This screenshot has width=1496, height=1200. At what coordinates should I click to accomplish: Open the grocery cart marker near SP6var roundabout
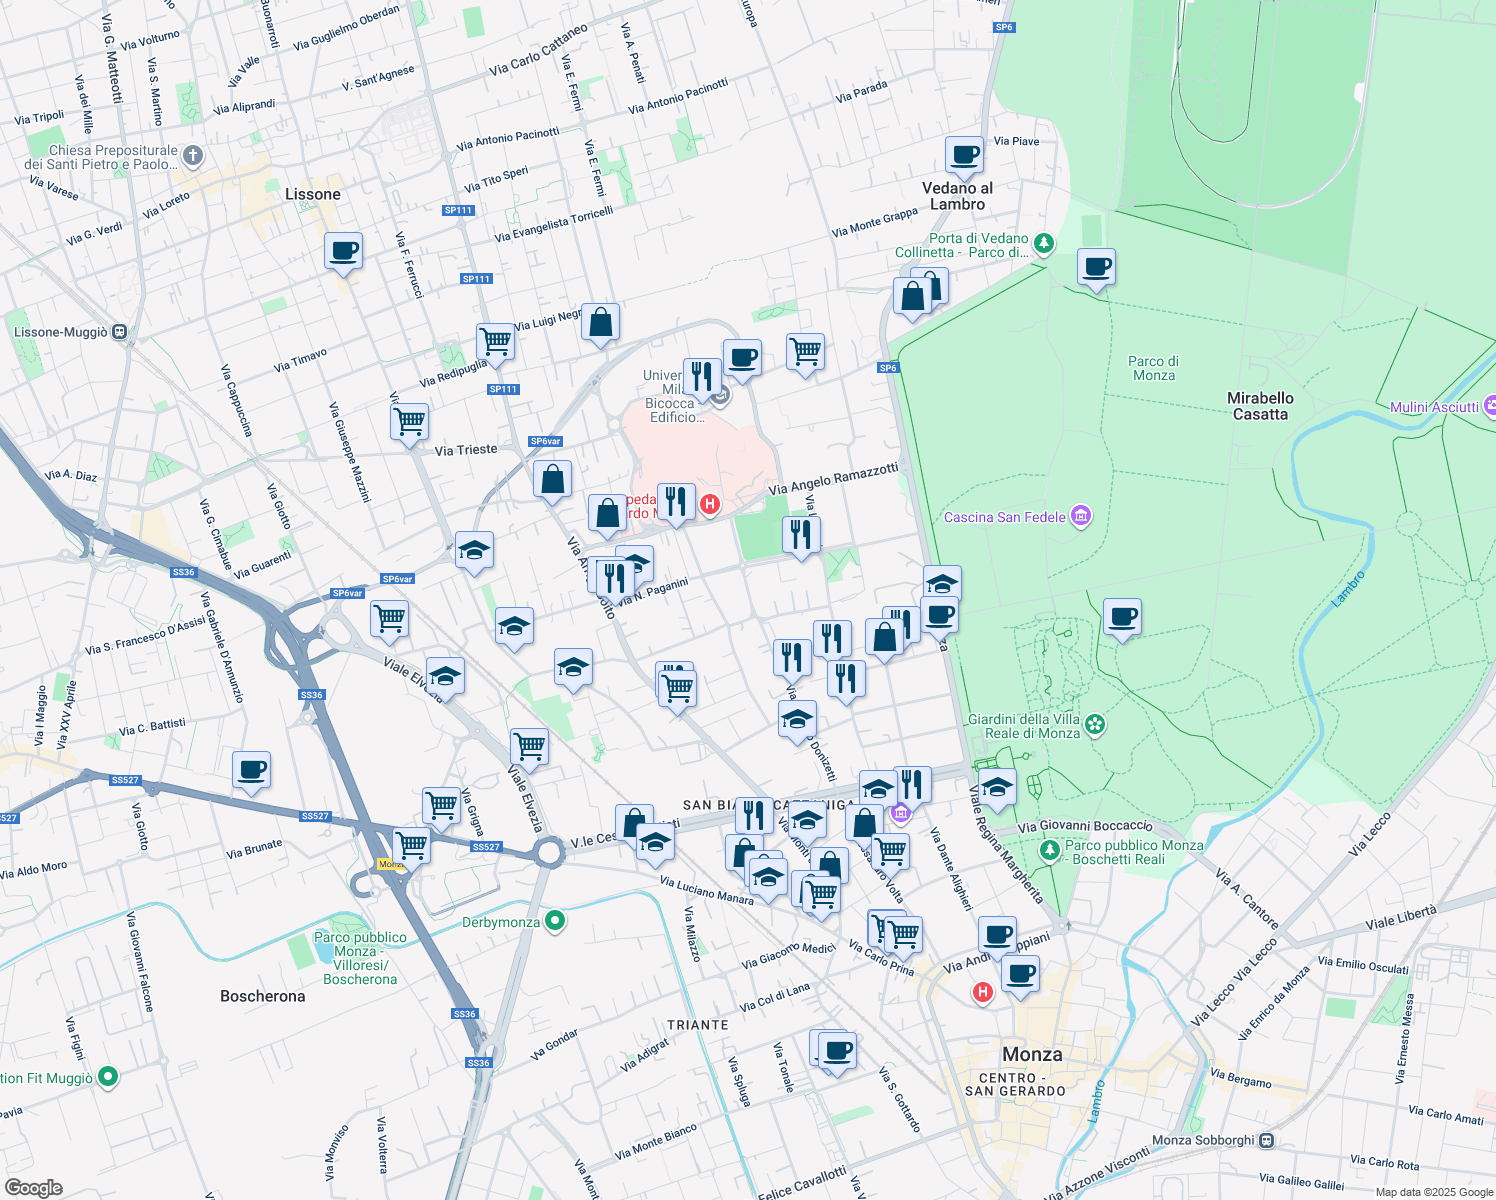coord(389,619)
